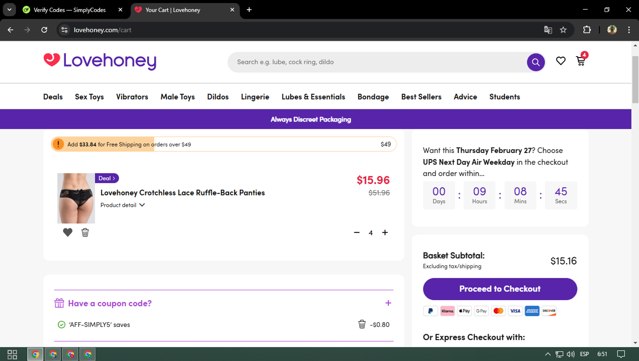Click the Mastercard payment icon
The image size is (639, 361).
click(x=498, y=311)
